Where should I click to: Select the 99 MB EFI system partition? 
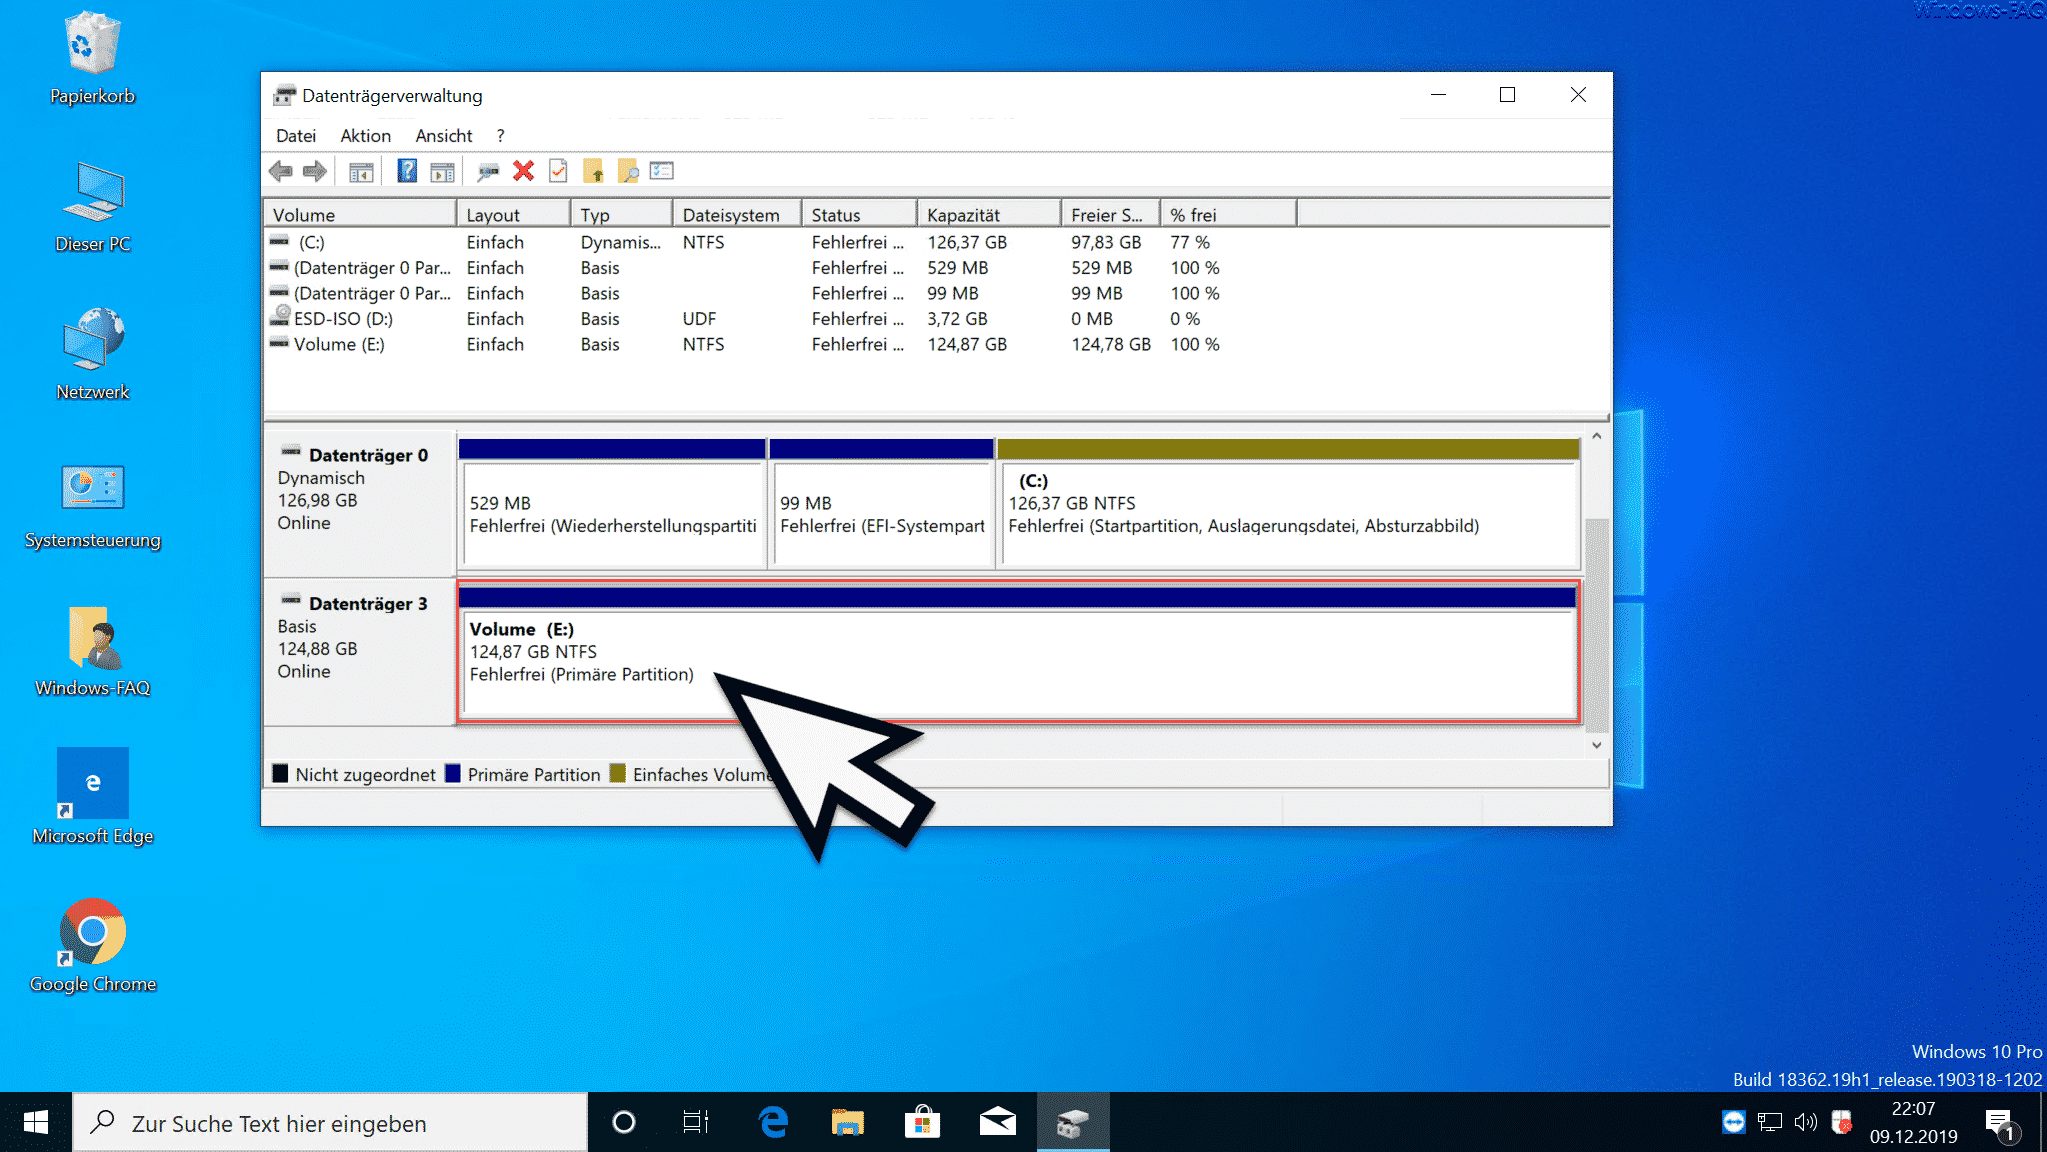click(881, 504)
